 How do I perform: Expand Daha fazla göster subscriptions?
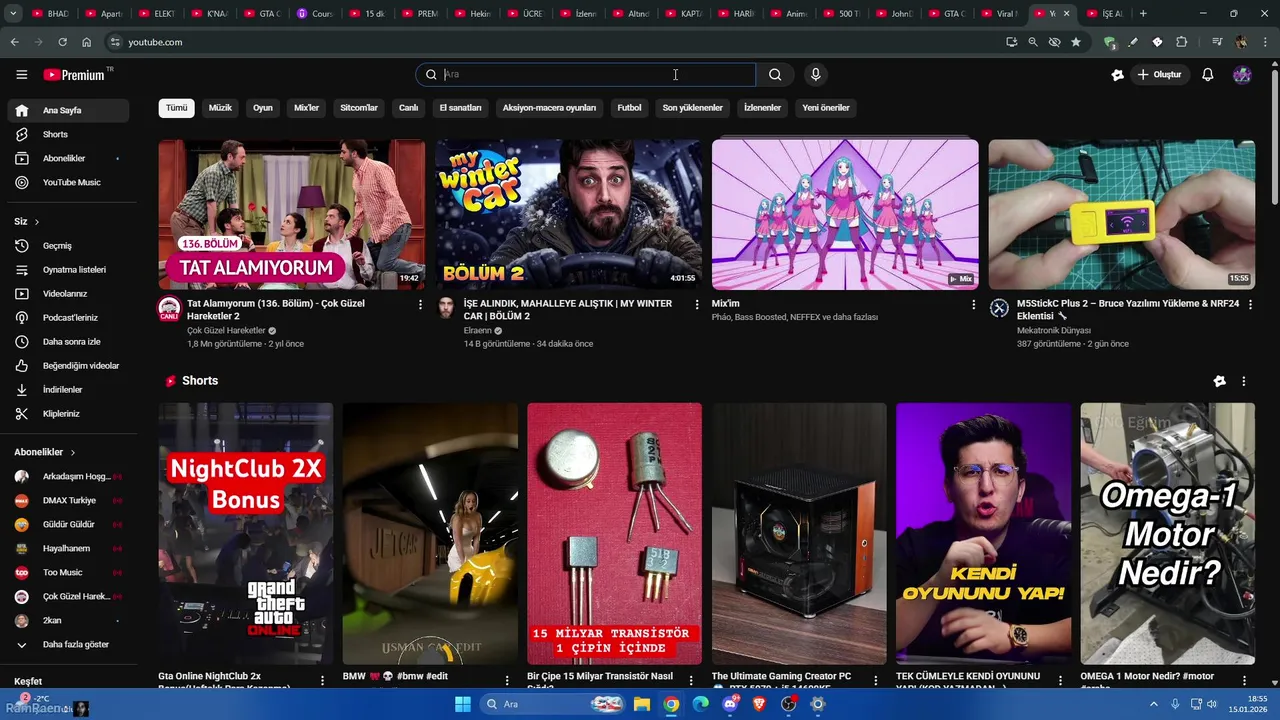coord(68,645)
